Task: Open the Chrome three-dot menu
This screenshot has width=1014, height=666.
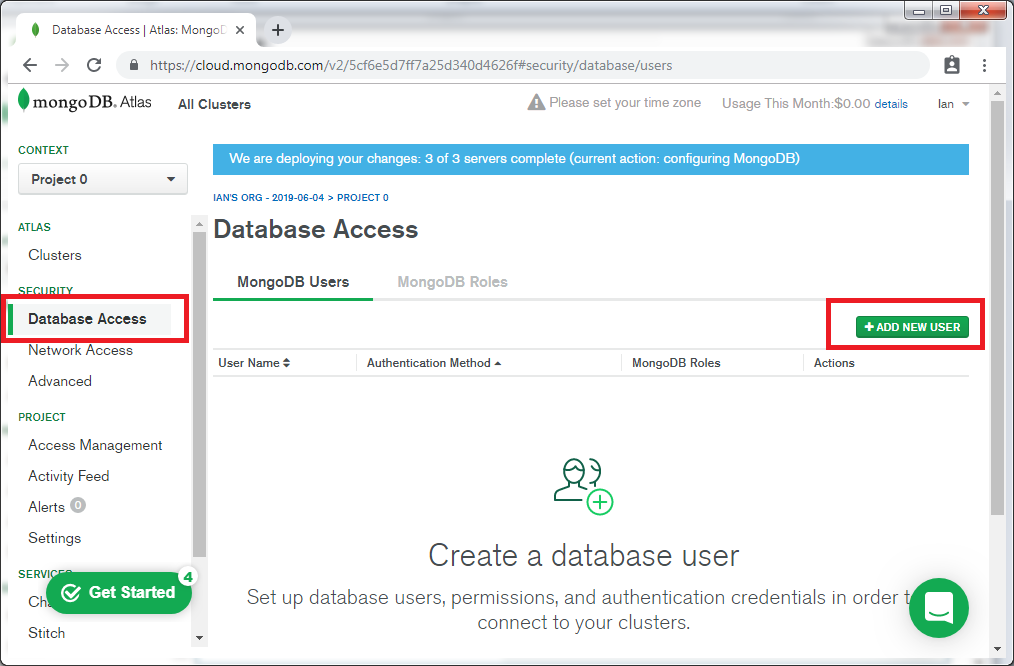Action: pos(984,65)
